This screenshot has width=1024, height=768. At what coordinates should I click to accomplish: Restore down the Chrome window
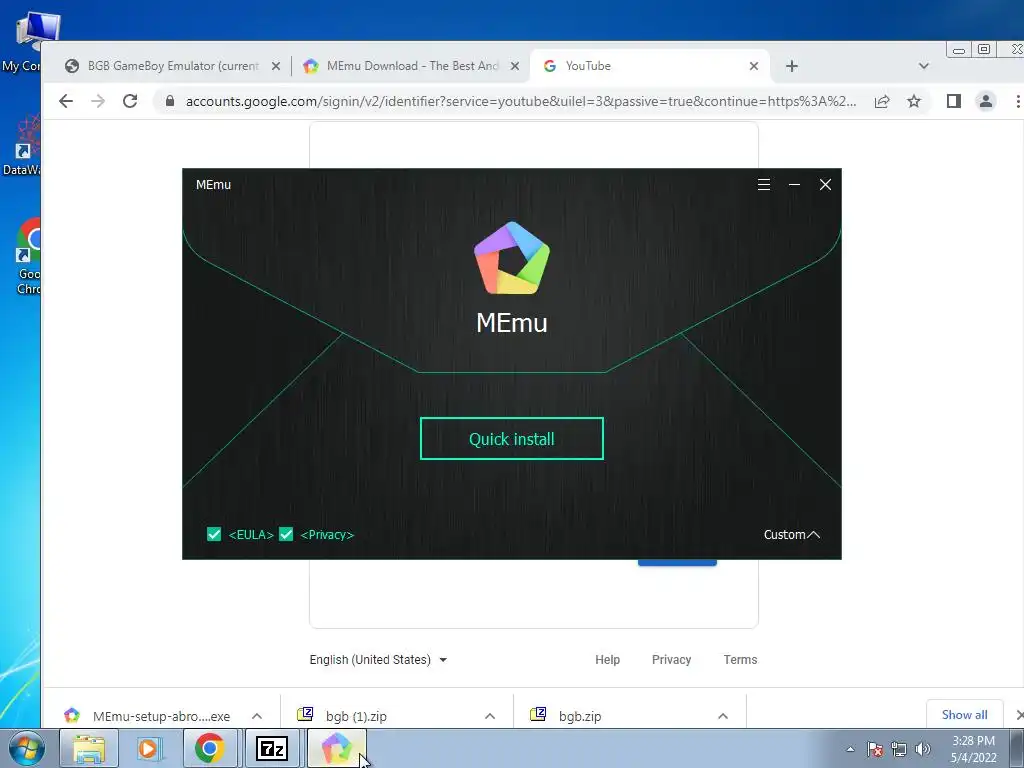[984, 50]
